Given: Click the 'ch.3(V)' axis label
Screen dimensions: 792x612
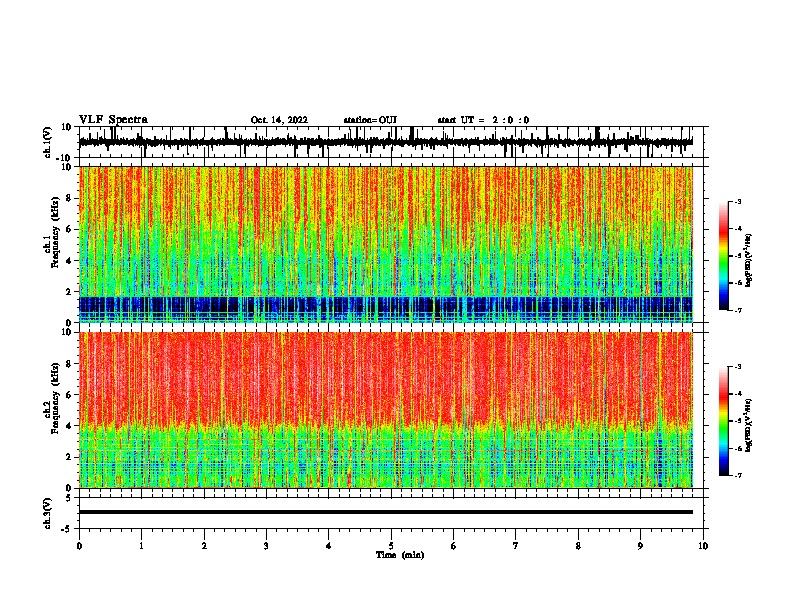Looking at the screenshot, I should (48, 513).
